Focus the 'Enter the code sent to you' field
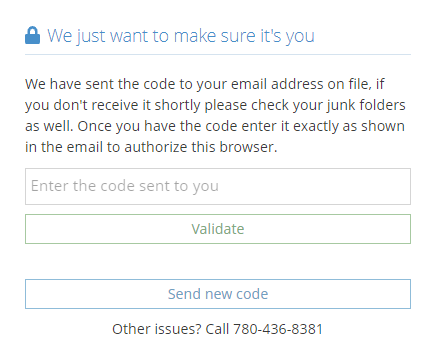 pos(218,186)
